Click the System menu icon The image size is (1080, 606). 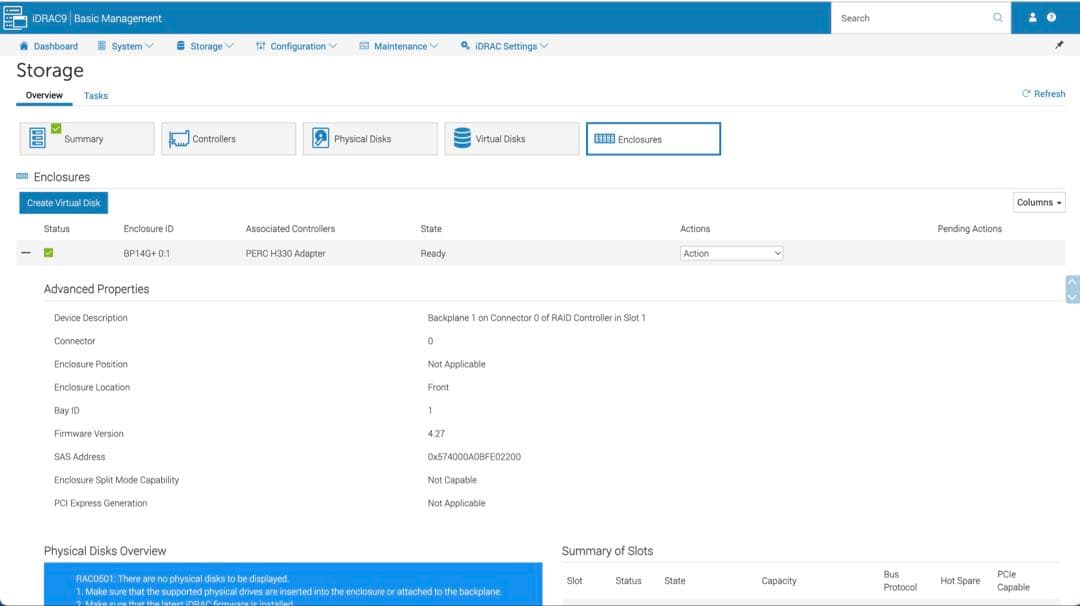click(x=102, y=46)
